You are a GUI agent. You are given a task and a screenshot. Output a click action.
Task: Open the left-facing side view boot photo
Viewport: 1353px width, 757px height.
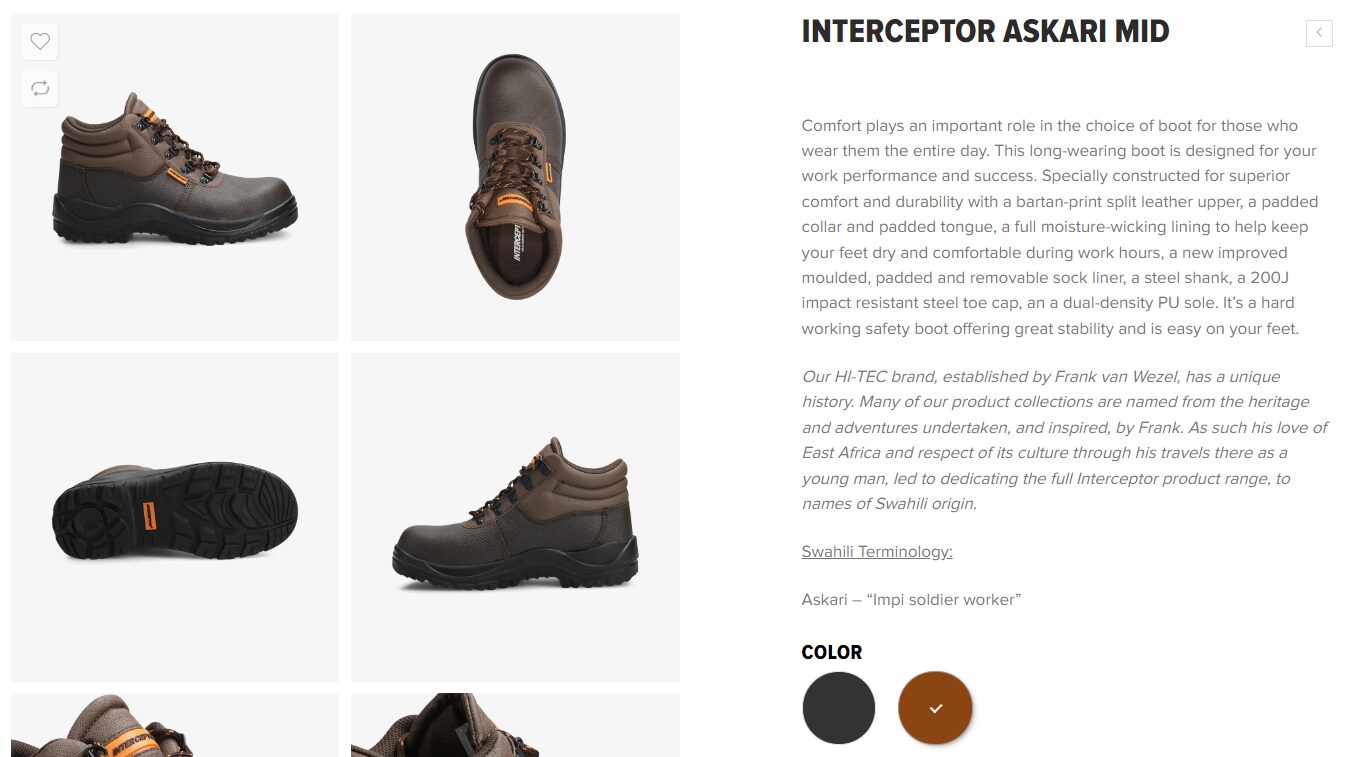175,176
